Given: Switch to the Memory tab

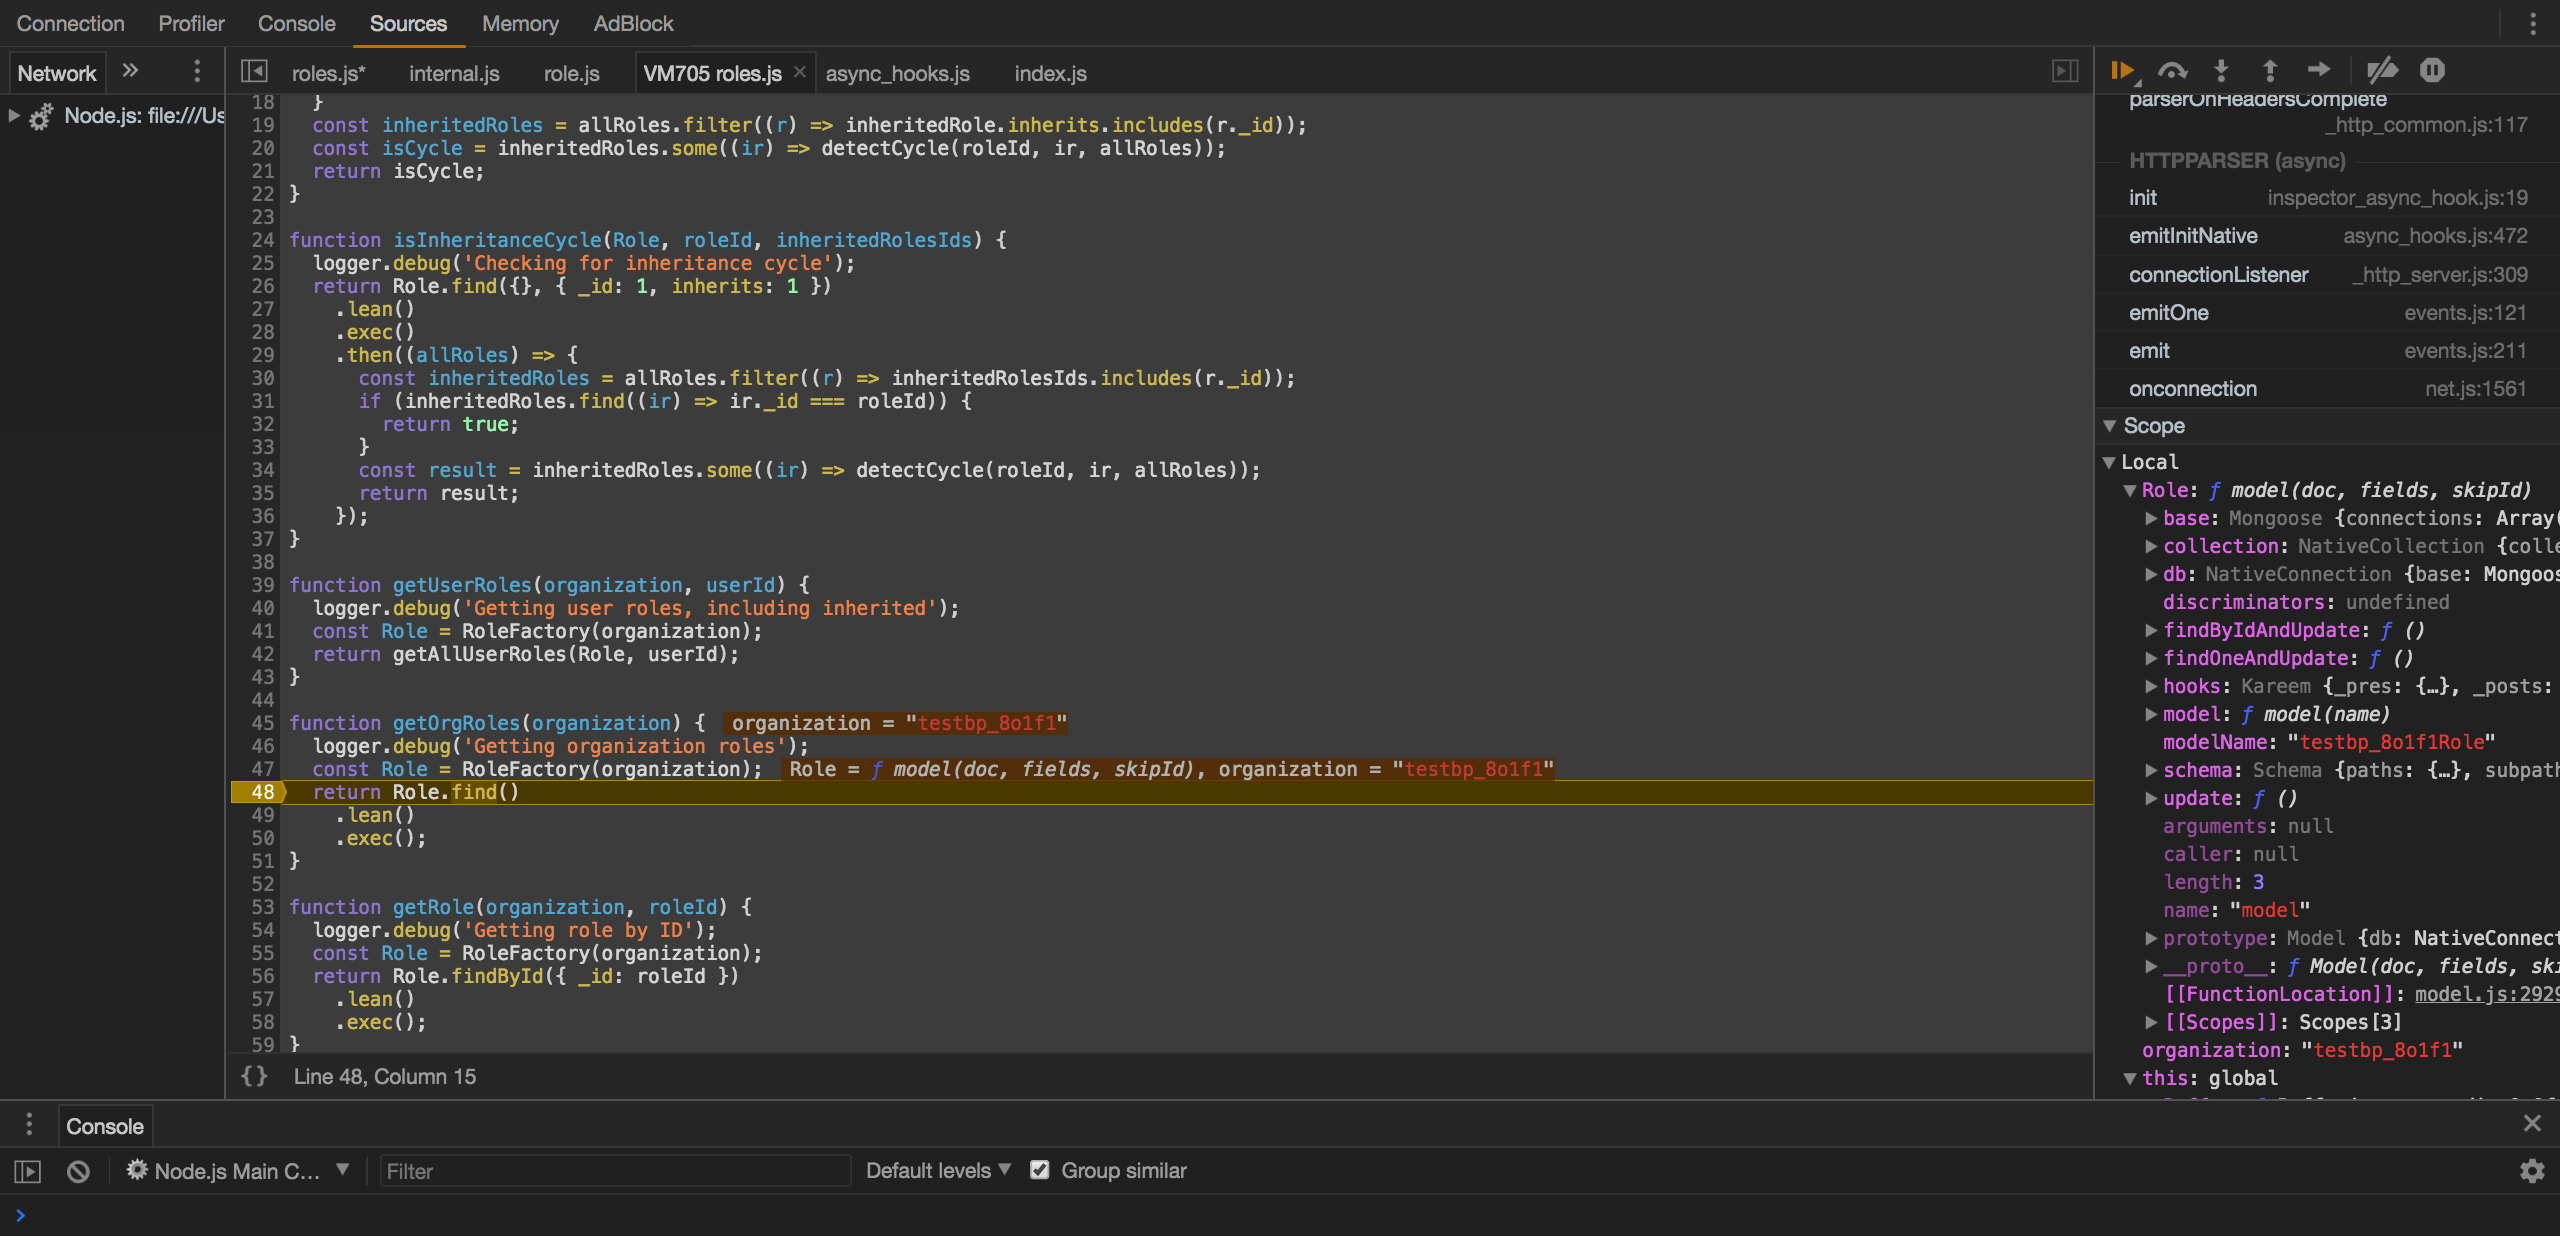Looking at the screenshot, I should coord(520,23).
